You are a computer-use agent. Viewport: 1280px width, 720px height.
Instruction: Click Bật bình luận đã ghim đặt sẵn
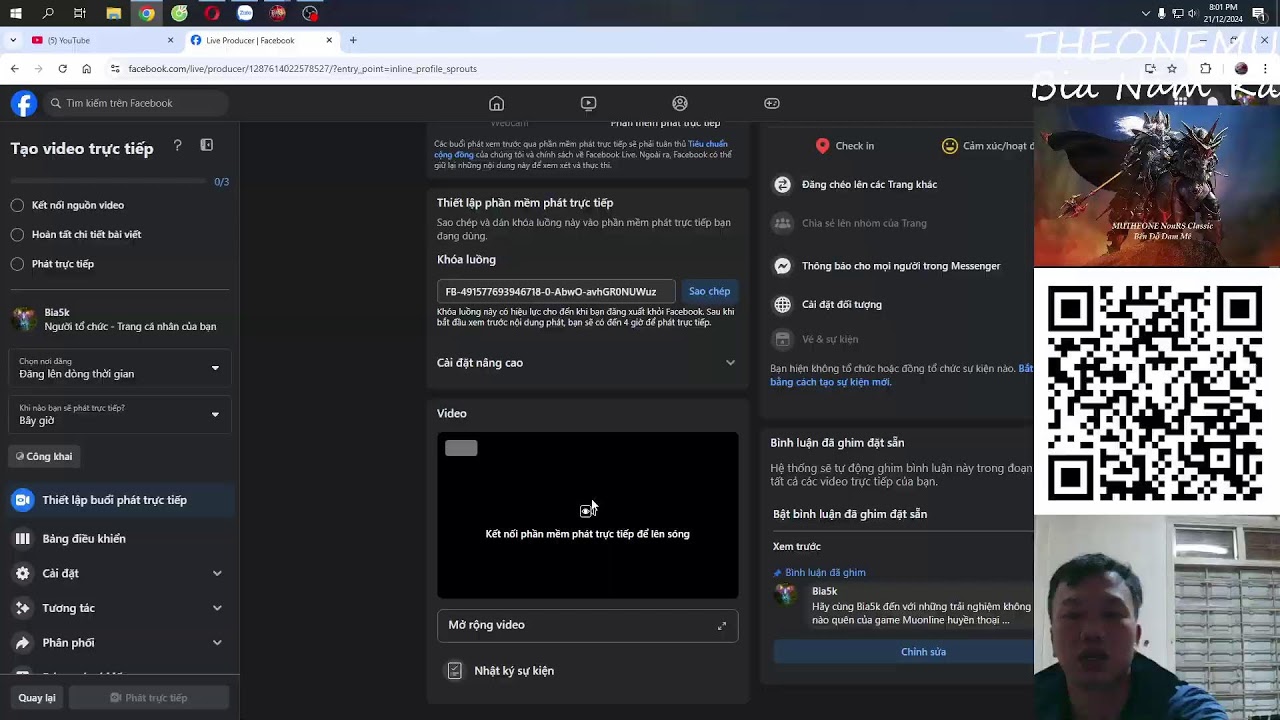[850, 514]
